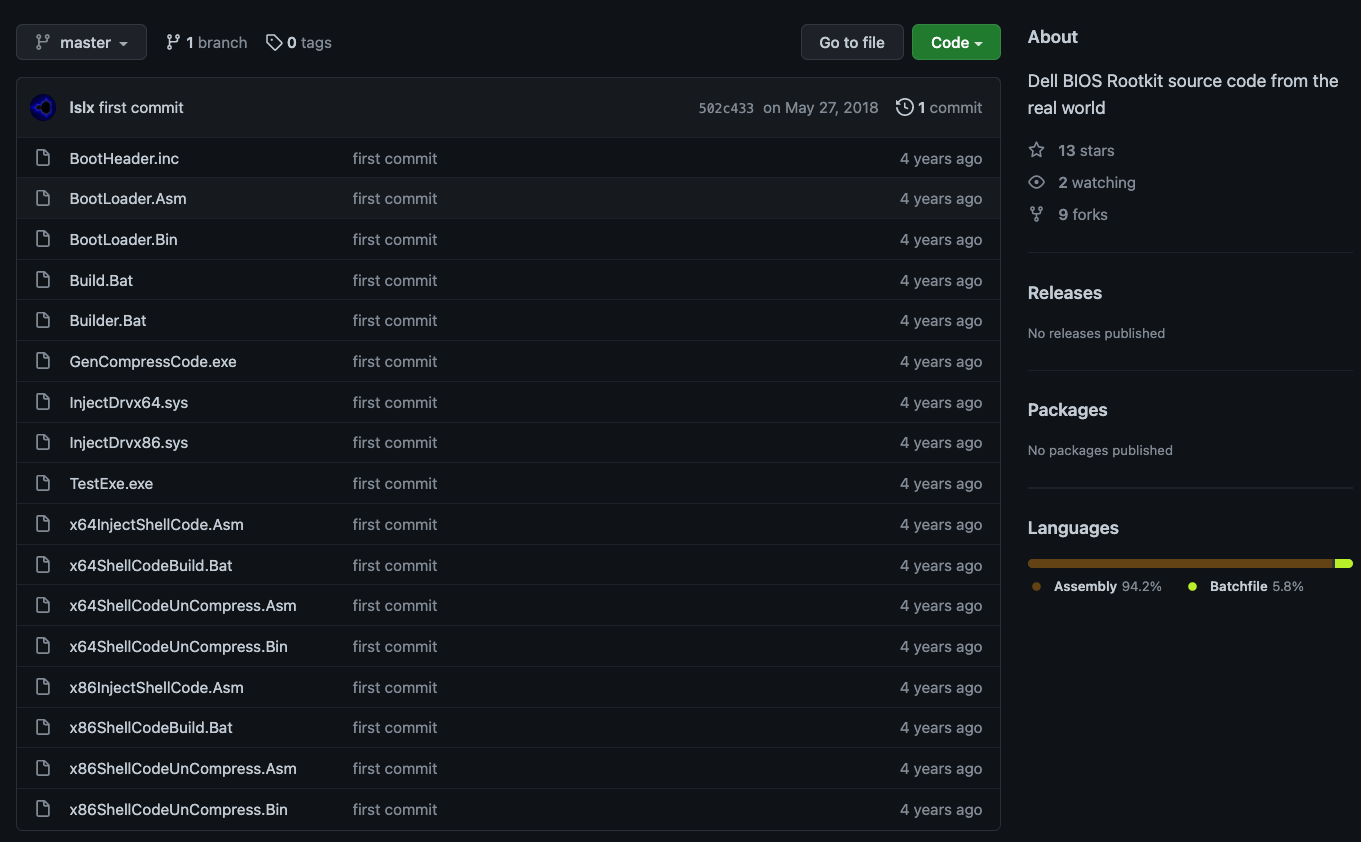
Task: Click the stars icon in About
Action: 1036,150
